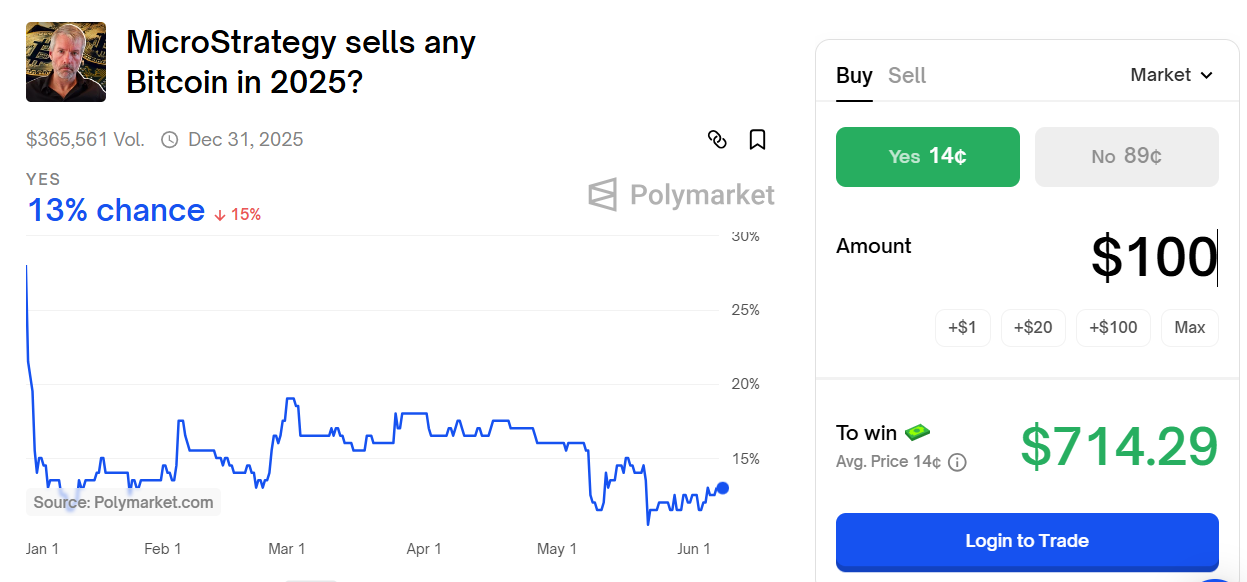1247x582 pixels.
Task: Click the money emoji beside To win
Action: [x=917, y=432]
